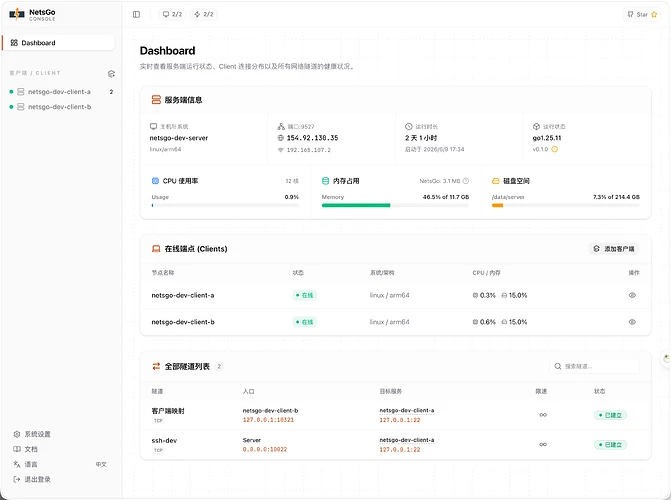
Task: Open system settings in sidebar
Action: (x=32, y=434)
